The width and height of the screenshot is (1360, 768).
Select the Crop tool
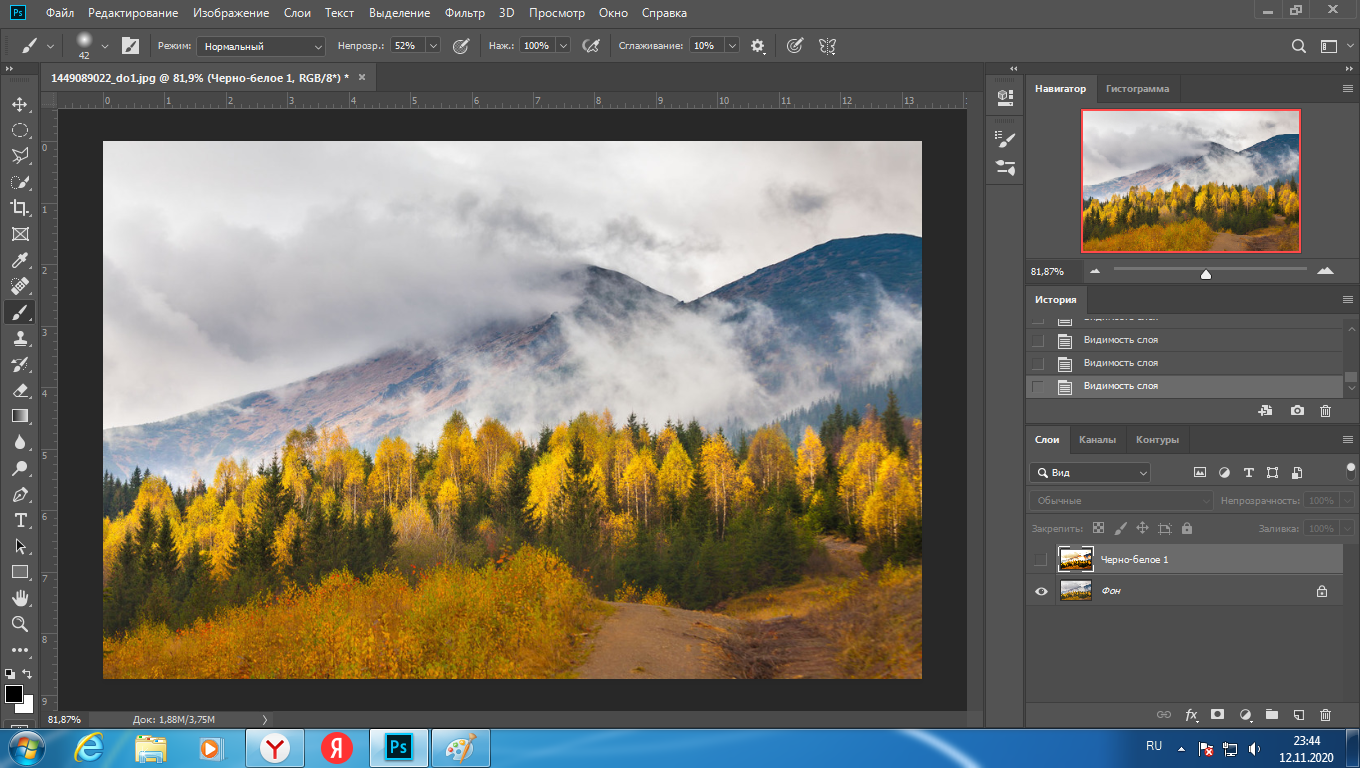coord(20,208)
